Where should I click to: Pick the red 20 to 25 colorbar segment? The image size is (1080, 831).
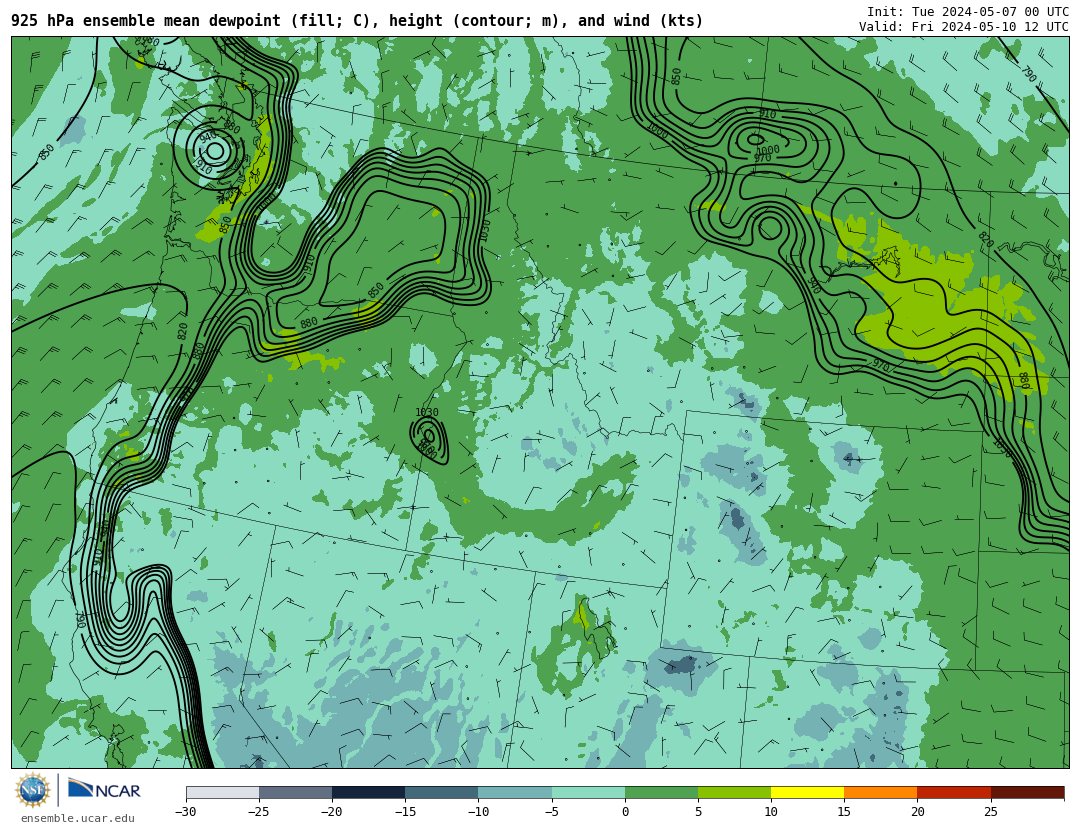coord(954,792)
